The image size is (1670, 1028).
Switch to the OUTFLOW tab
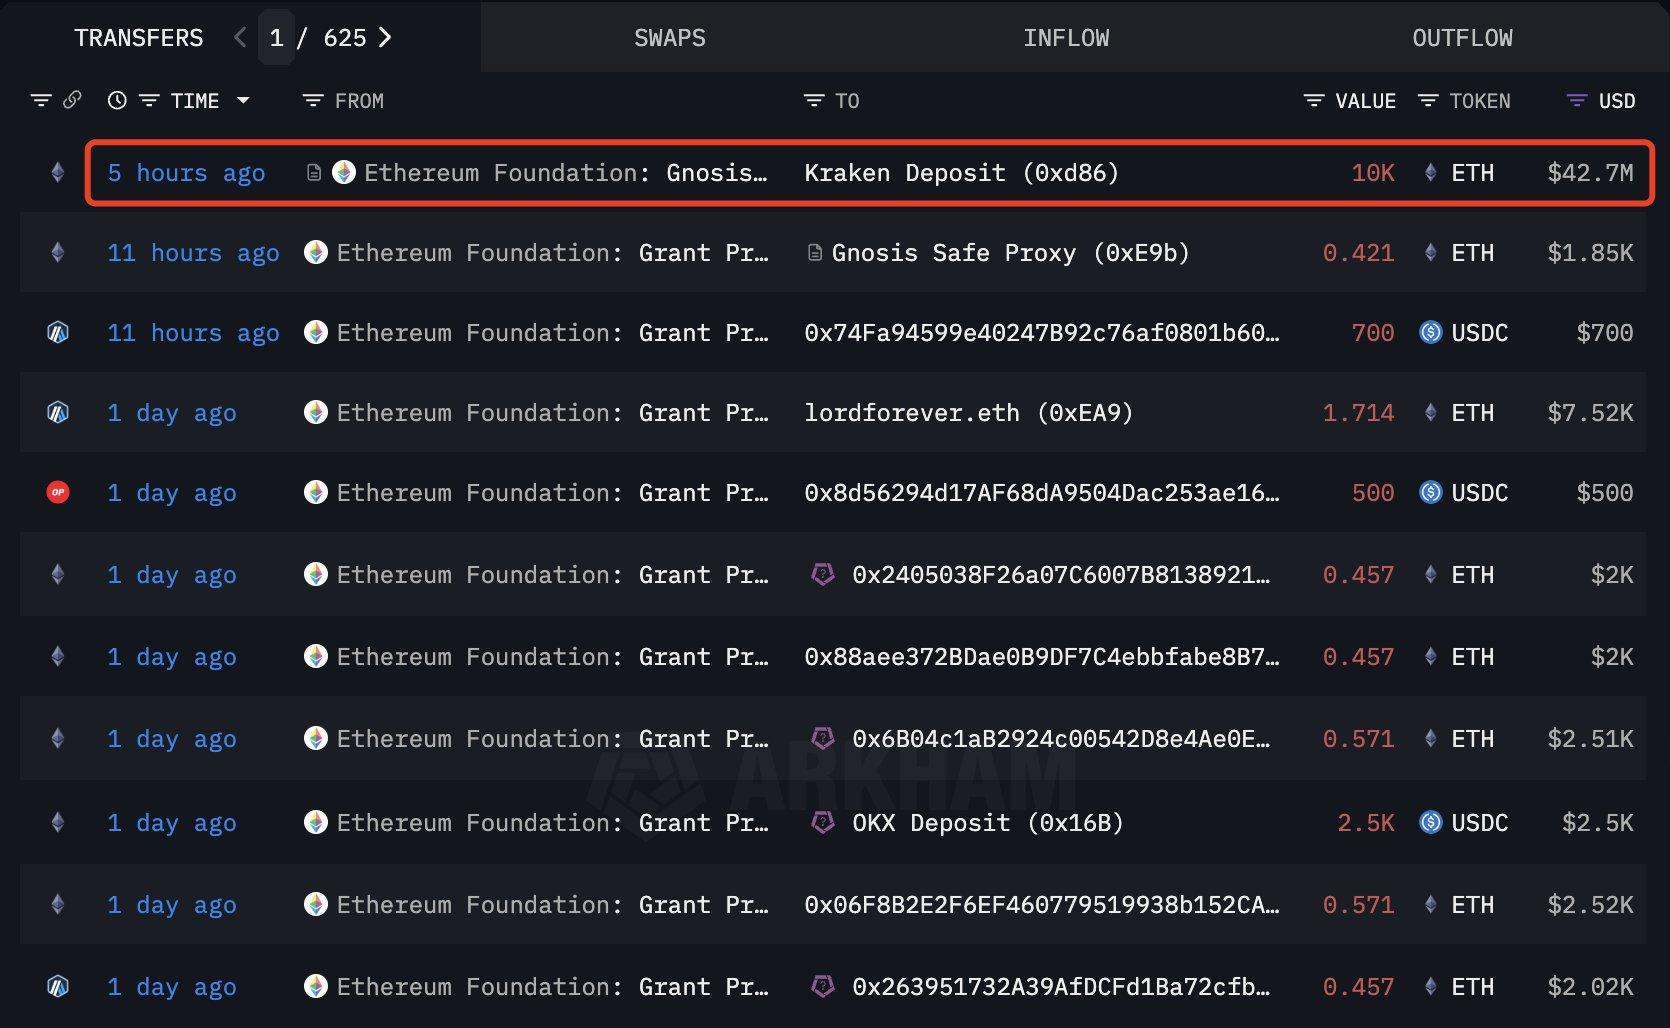click(1462, 37)
